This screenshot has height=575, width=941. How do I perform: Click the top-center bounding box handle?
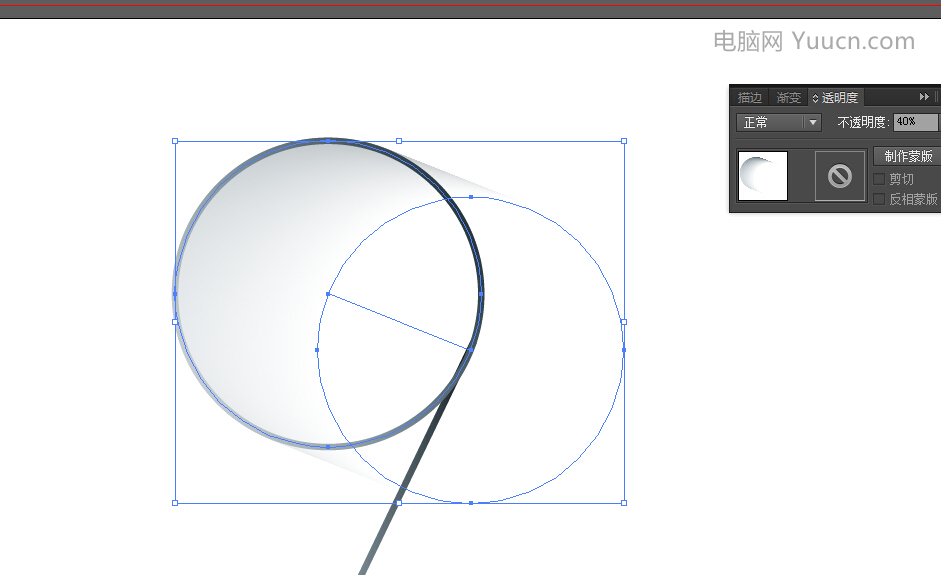coord(399,141)
